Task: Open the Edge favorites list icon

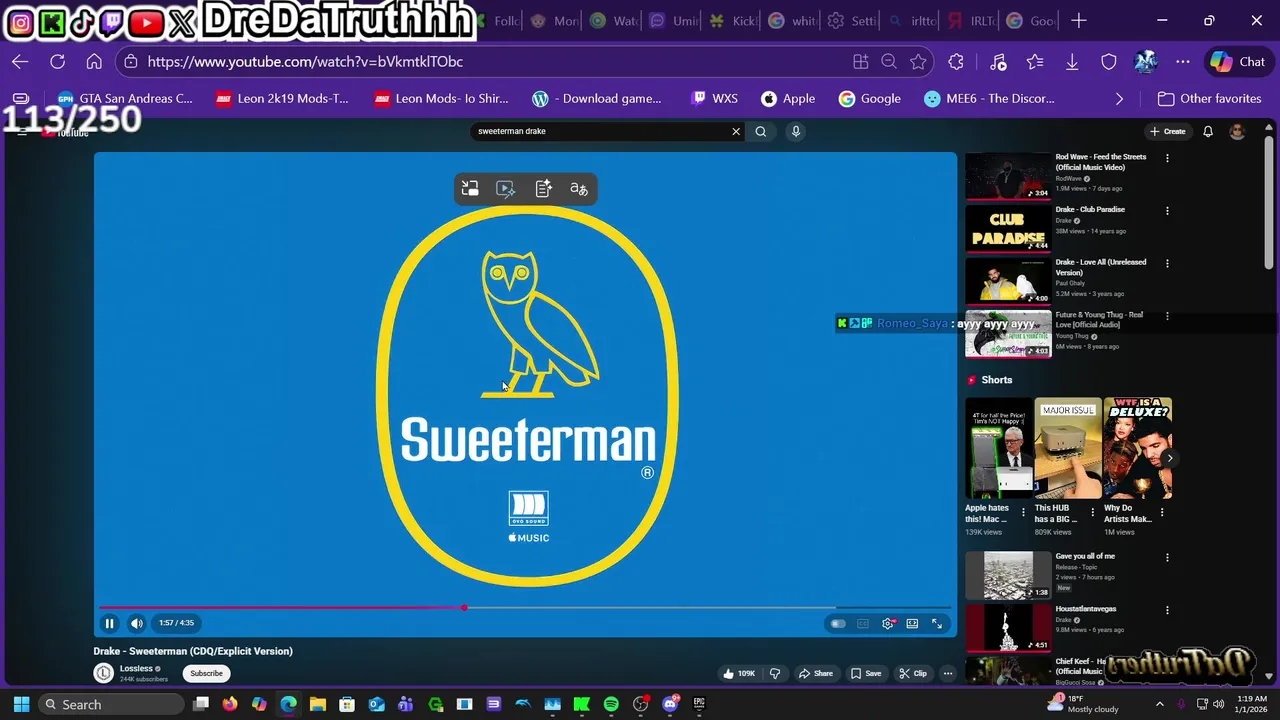Action: pos(1035,62)
